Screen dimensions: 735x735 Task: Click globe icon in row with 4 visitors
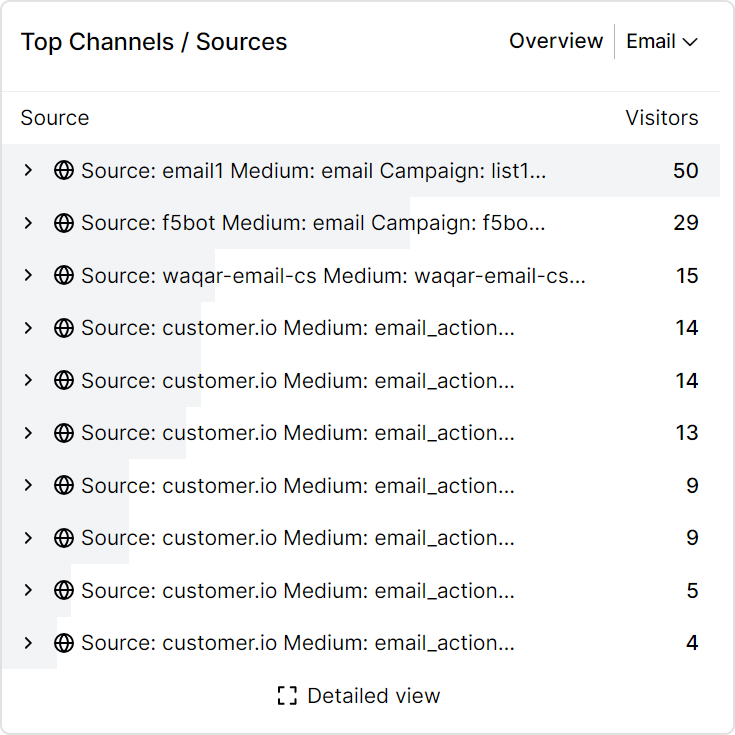pyautogui.click(x=64, y=643)
